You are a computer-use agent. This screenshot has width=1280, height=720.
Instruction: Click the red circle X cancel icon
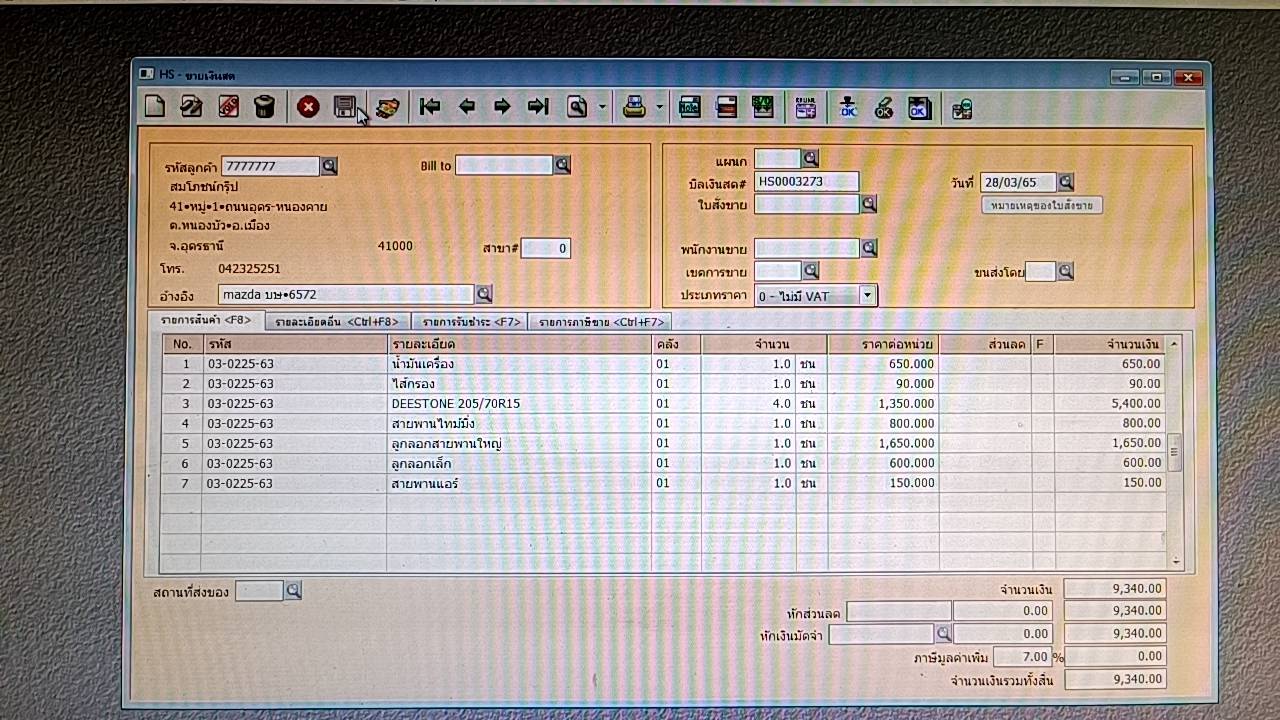[x=308, y=107]
